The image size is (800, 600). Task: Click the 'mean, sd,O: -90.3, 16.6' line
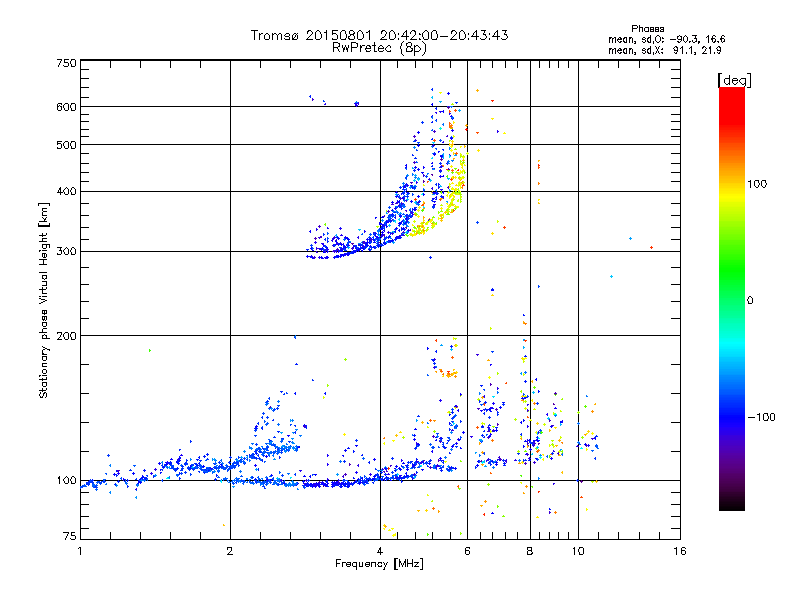coord(666,39)
